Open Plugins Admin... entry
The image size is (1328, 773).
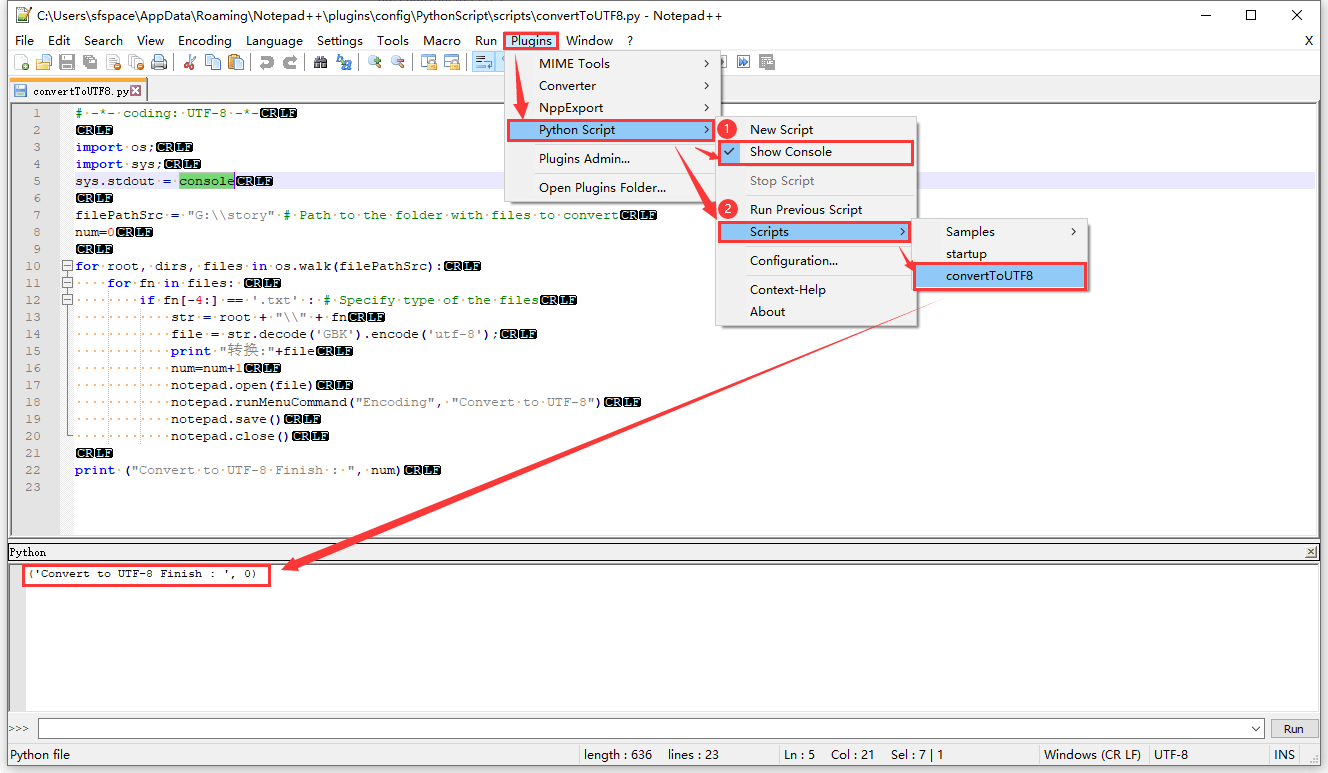[611, 158]
